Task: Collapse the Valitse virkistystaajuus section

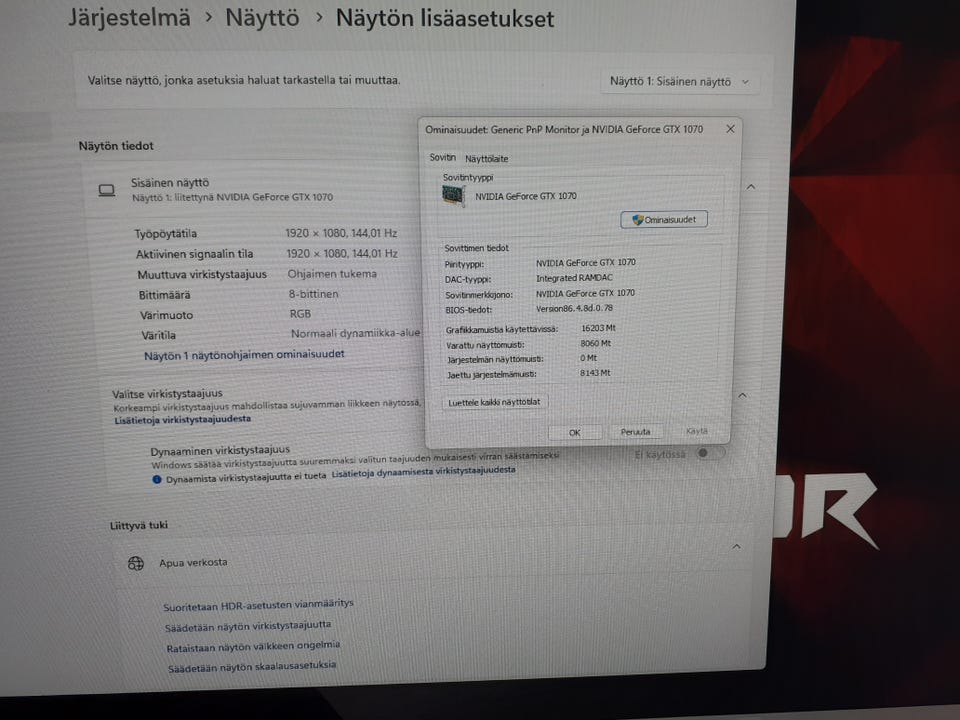Action: 742,396
